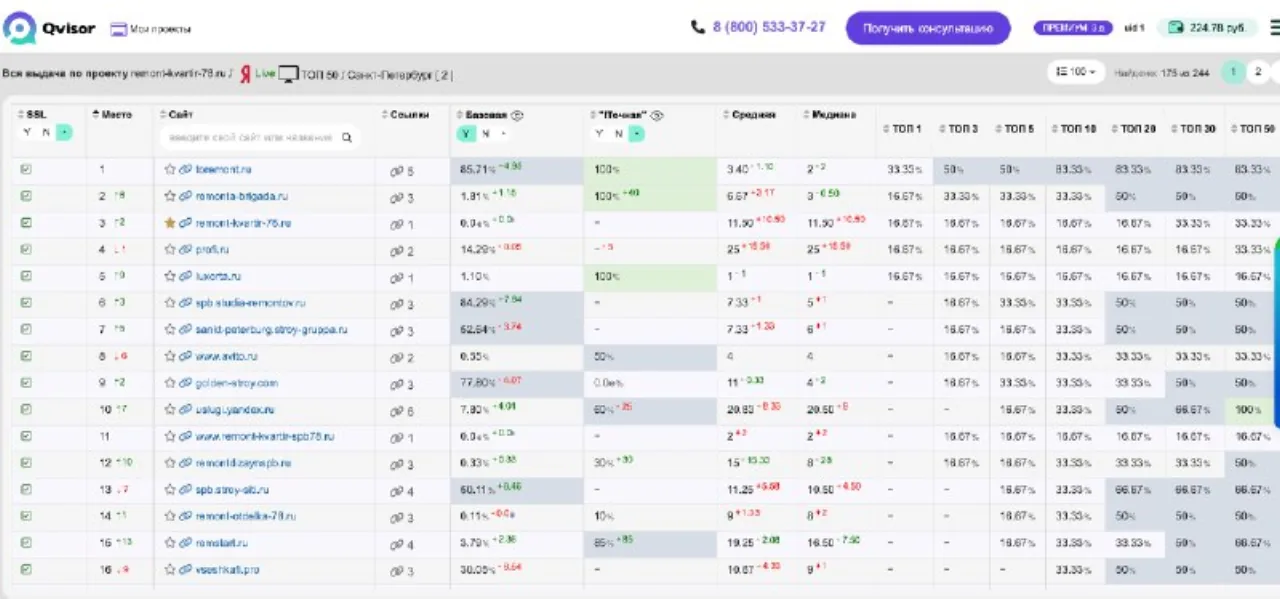Go to page 2 of results
This screenshot has width=1280, height=599.
[x=1259, y=72]
